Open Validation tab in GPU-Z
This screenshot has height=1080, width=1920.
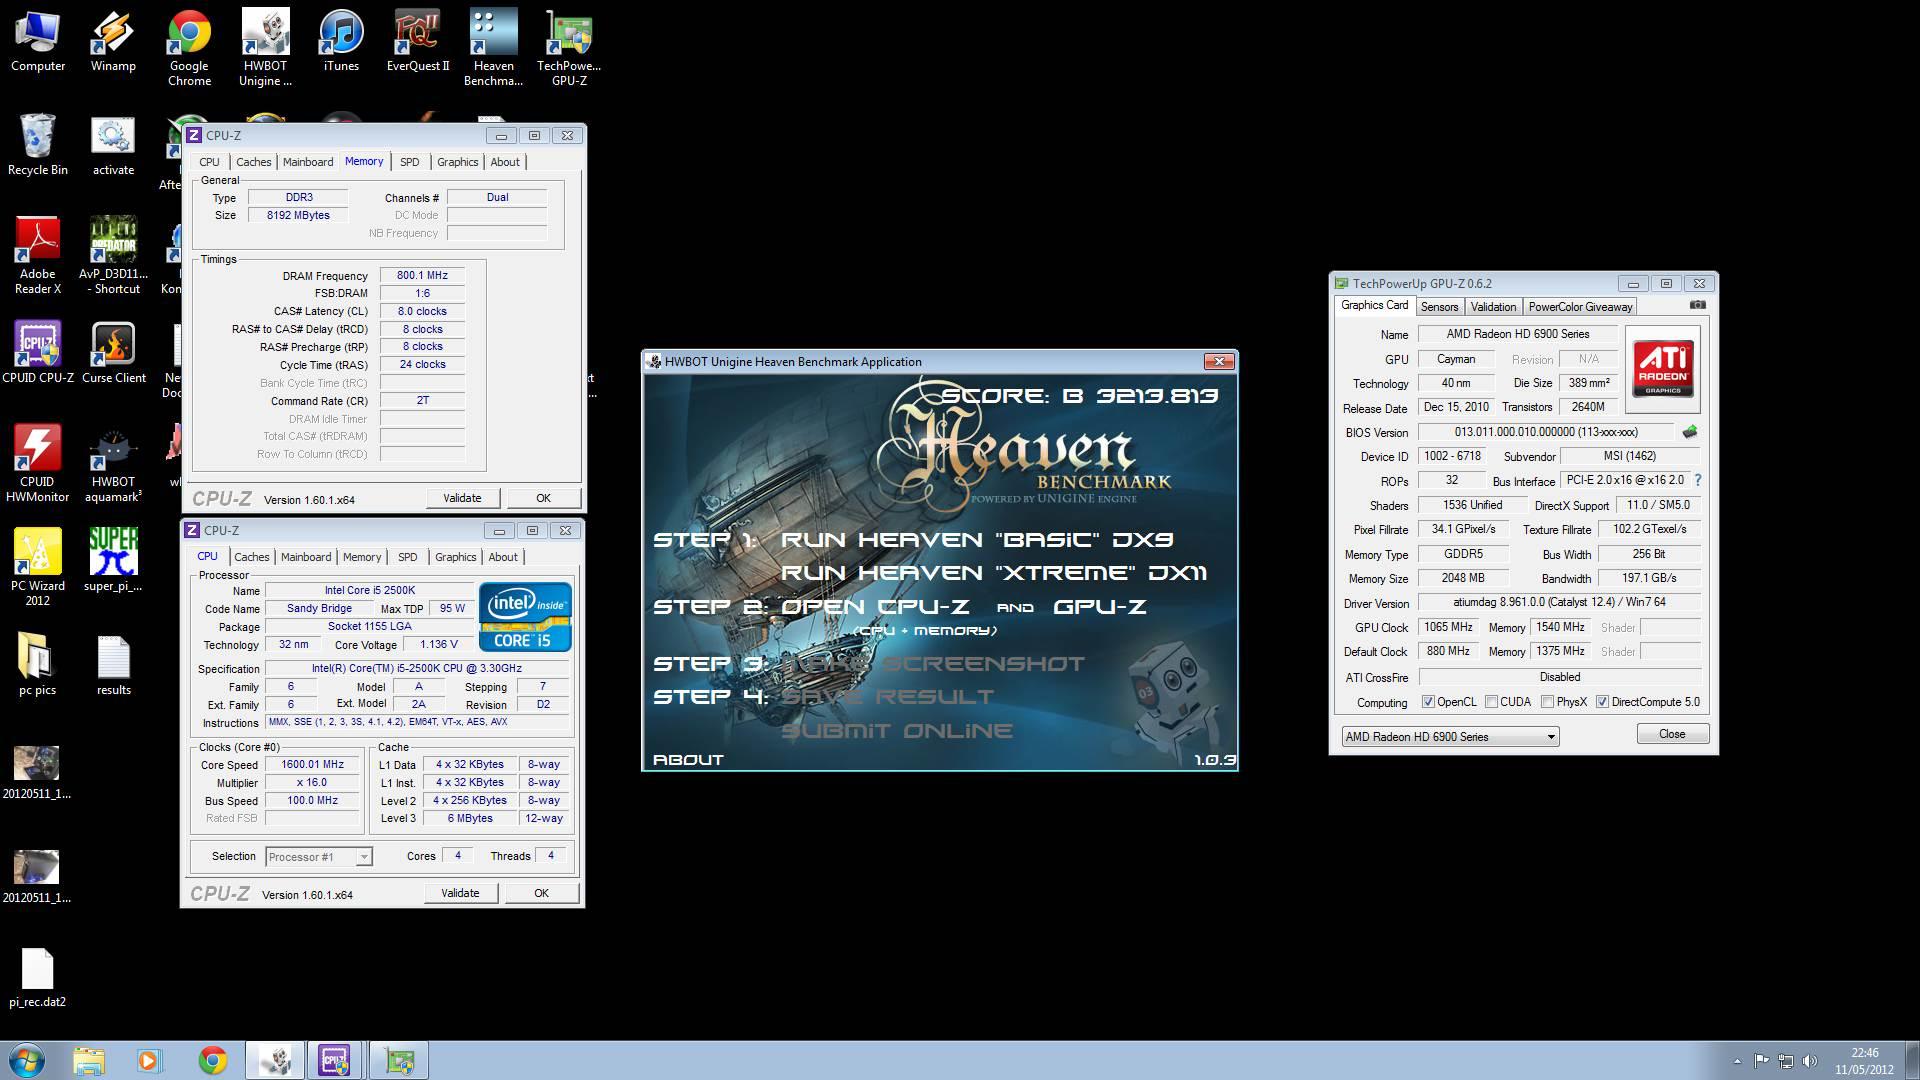pyautogui.click(x=1493, y=307)
